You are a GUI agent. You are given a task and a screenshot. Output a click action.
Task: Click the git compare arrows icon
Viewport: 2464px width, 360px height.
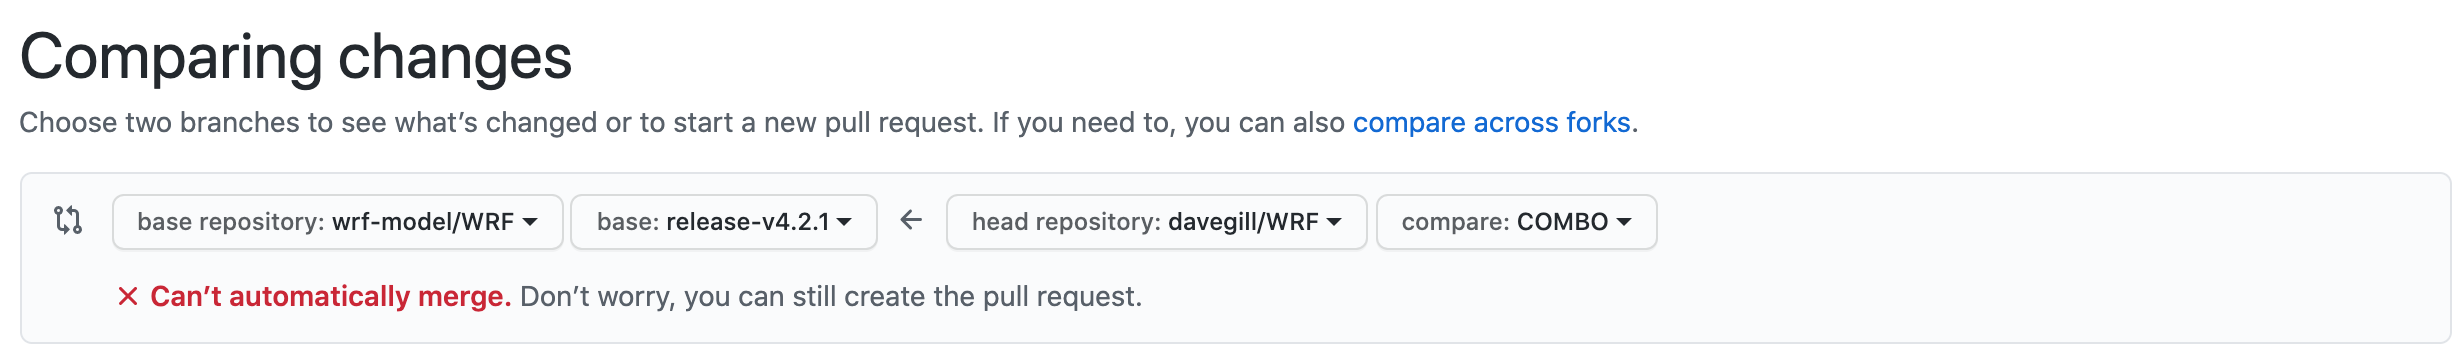tap(68, 220)
